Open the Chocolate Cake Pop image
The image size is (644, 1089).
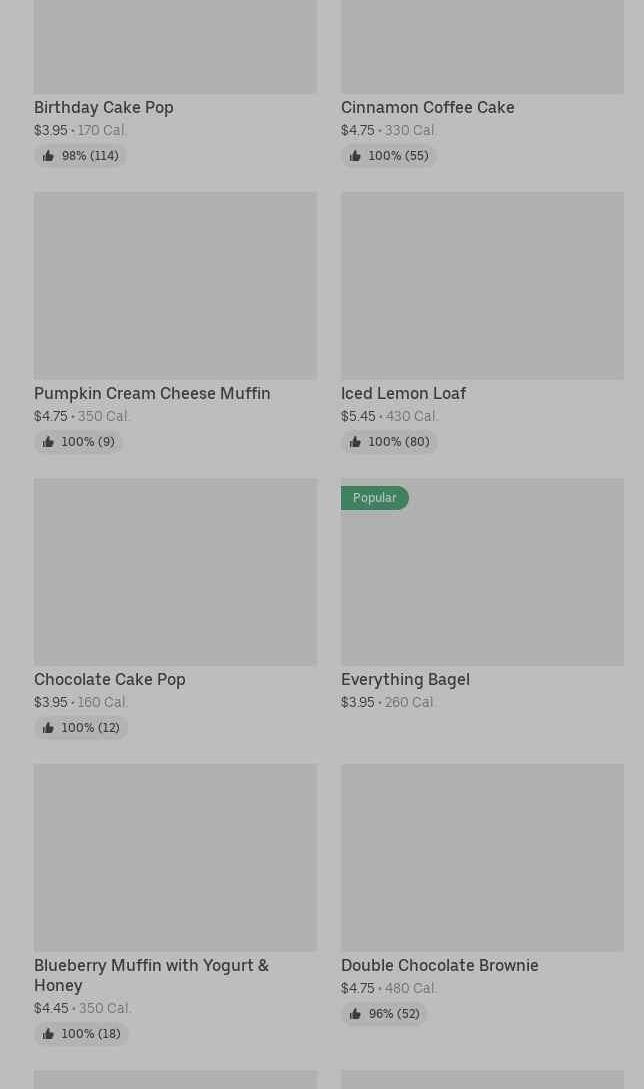175,571
